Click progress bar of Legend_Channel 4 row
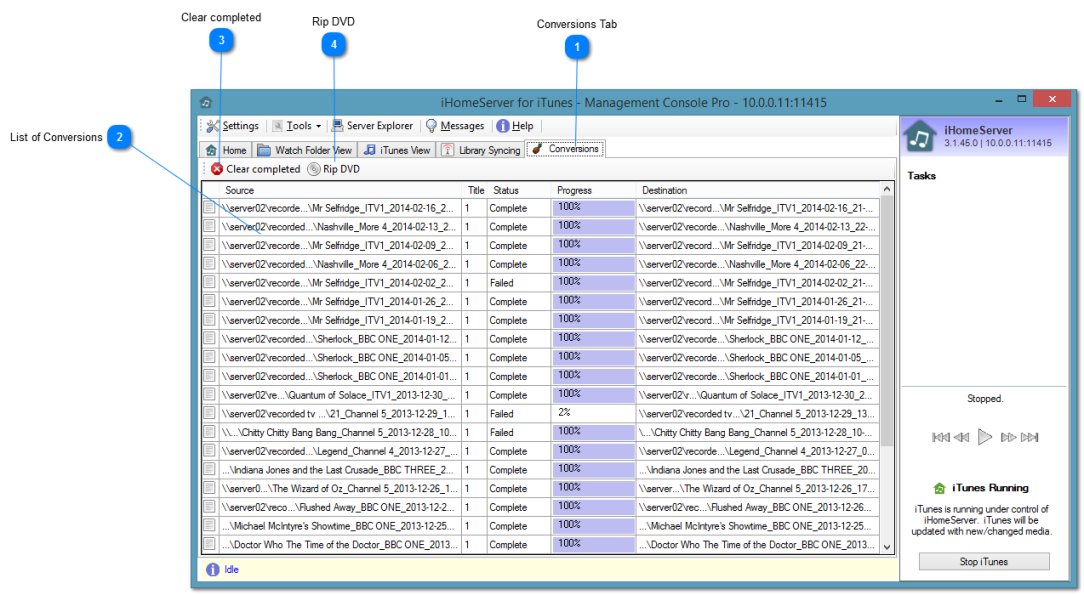 [593, 450]
